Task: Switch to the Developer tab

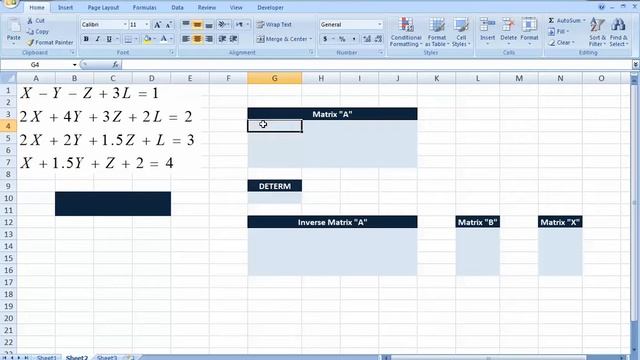Action: pos(270,7)
